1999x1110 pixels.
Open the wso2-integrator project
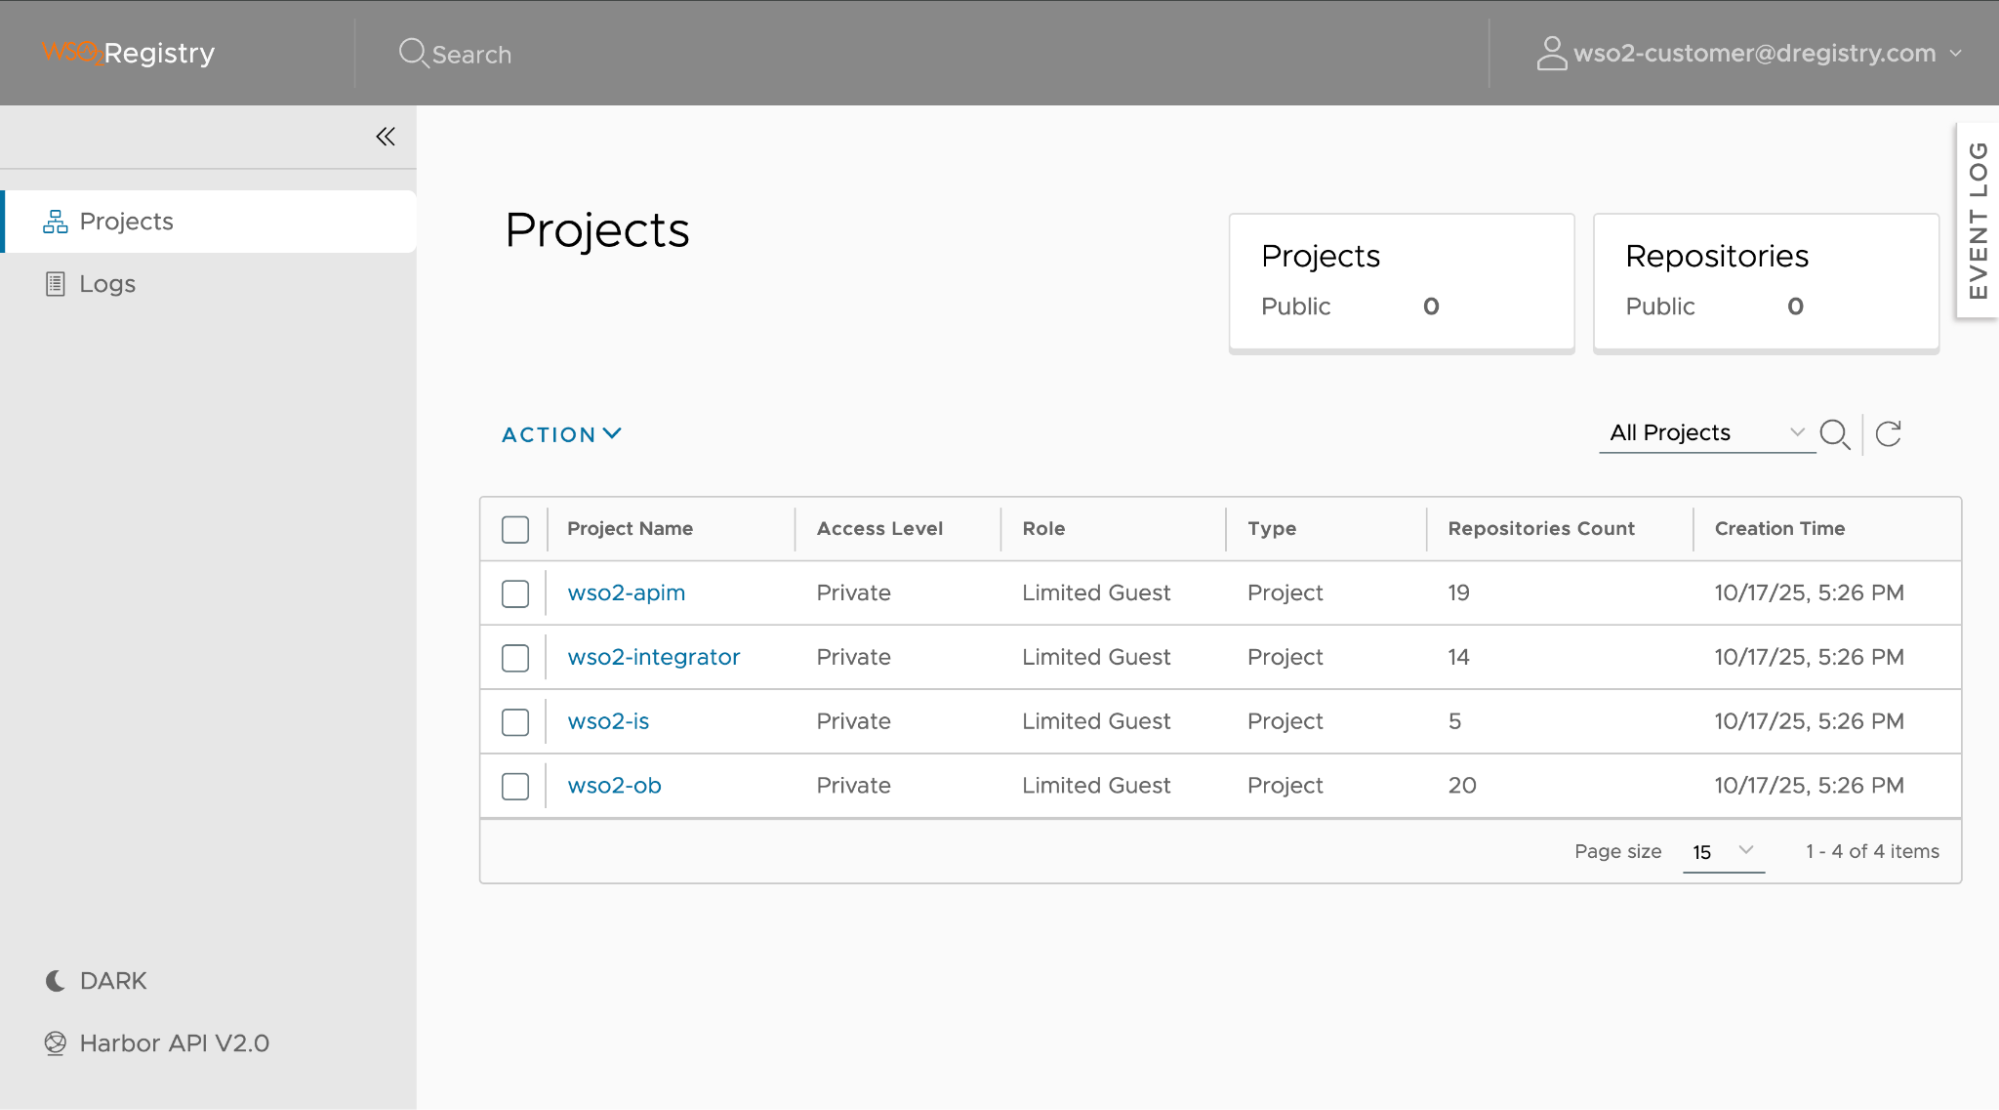coord(653,657)
